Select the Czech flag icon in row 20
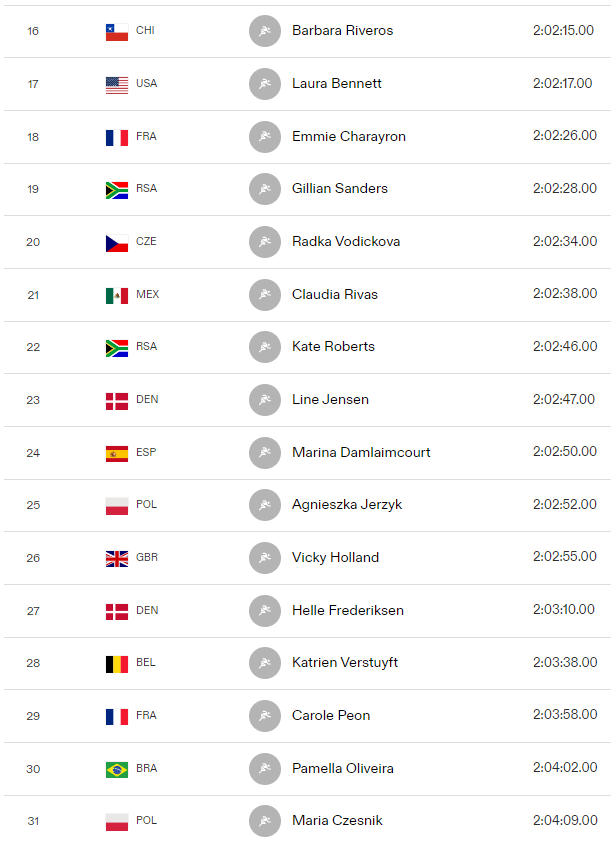Image resolution: width=611 pixels, height=847 pixels. [x=117, y=243]
